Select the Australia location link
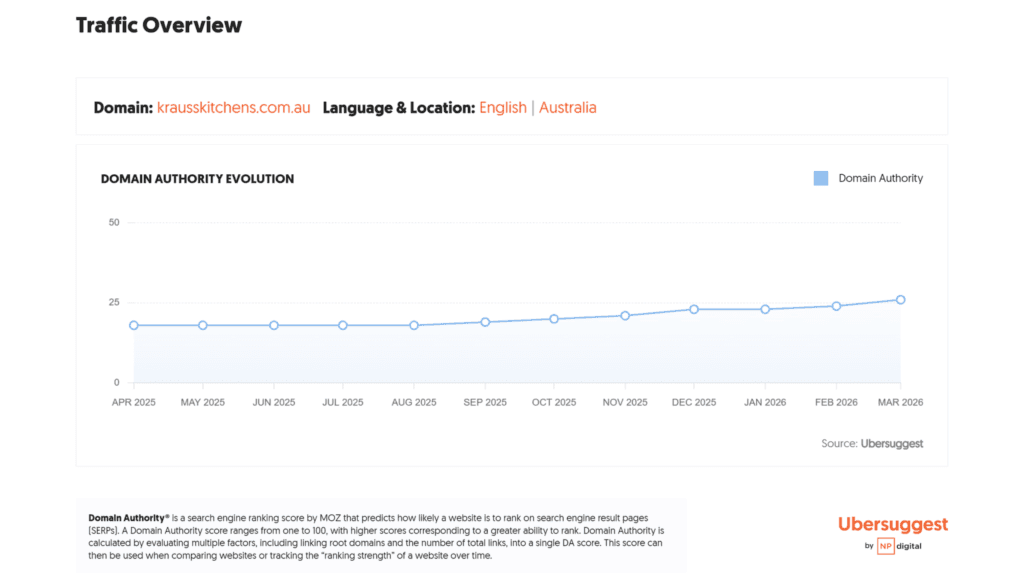The height and width of the screenshot is (576, 1024). coord(568,108)
